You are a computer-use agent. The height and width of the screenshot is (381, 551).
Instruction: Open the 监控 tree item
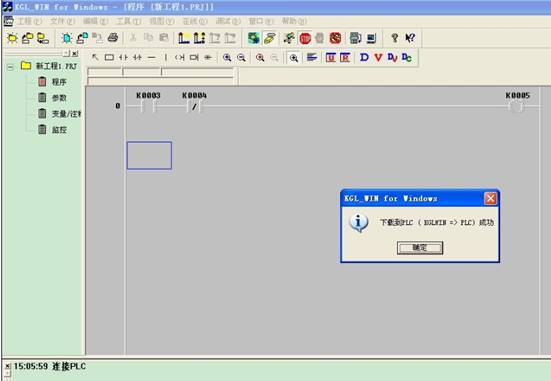click(59, 130)
